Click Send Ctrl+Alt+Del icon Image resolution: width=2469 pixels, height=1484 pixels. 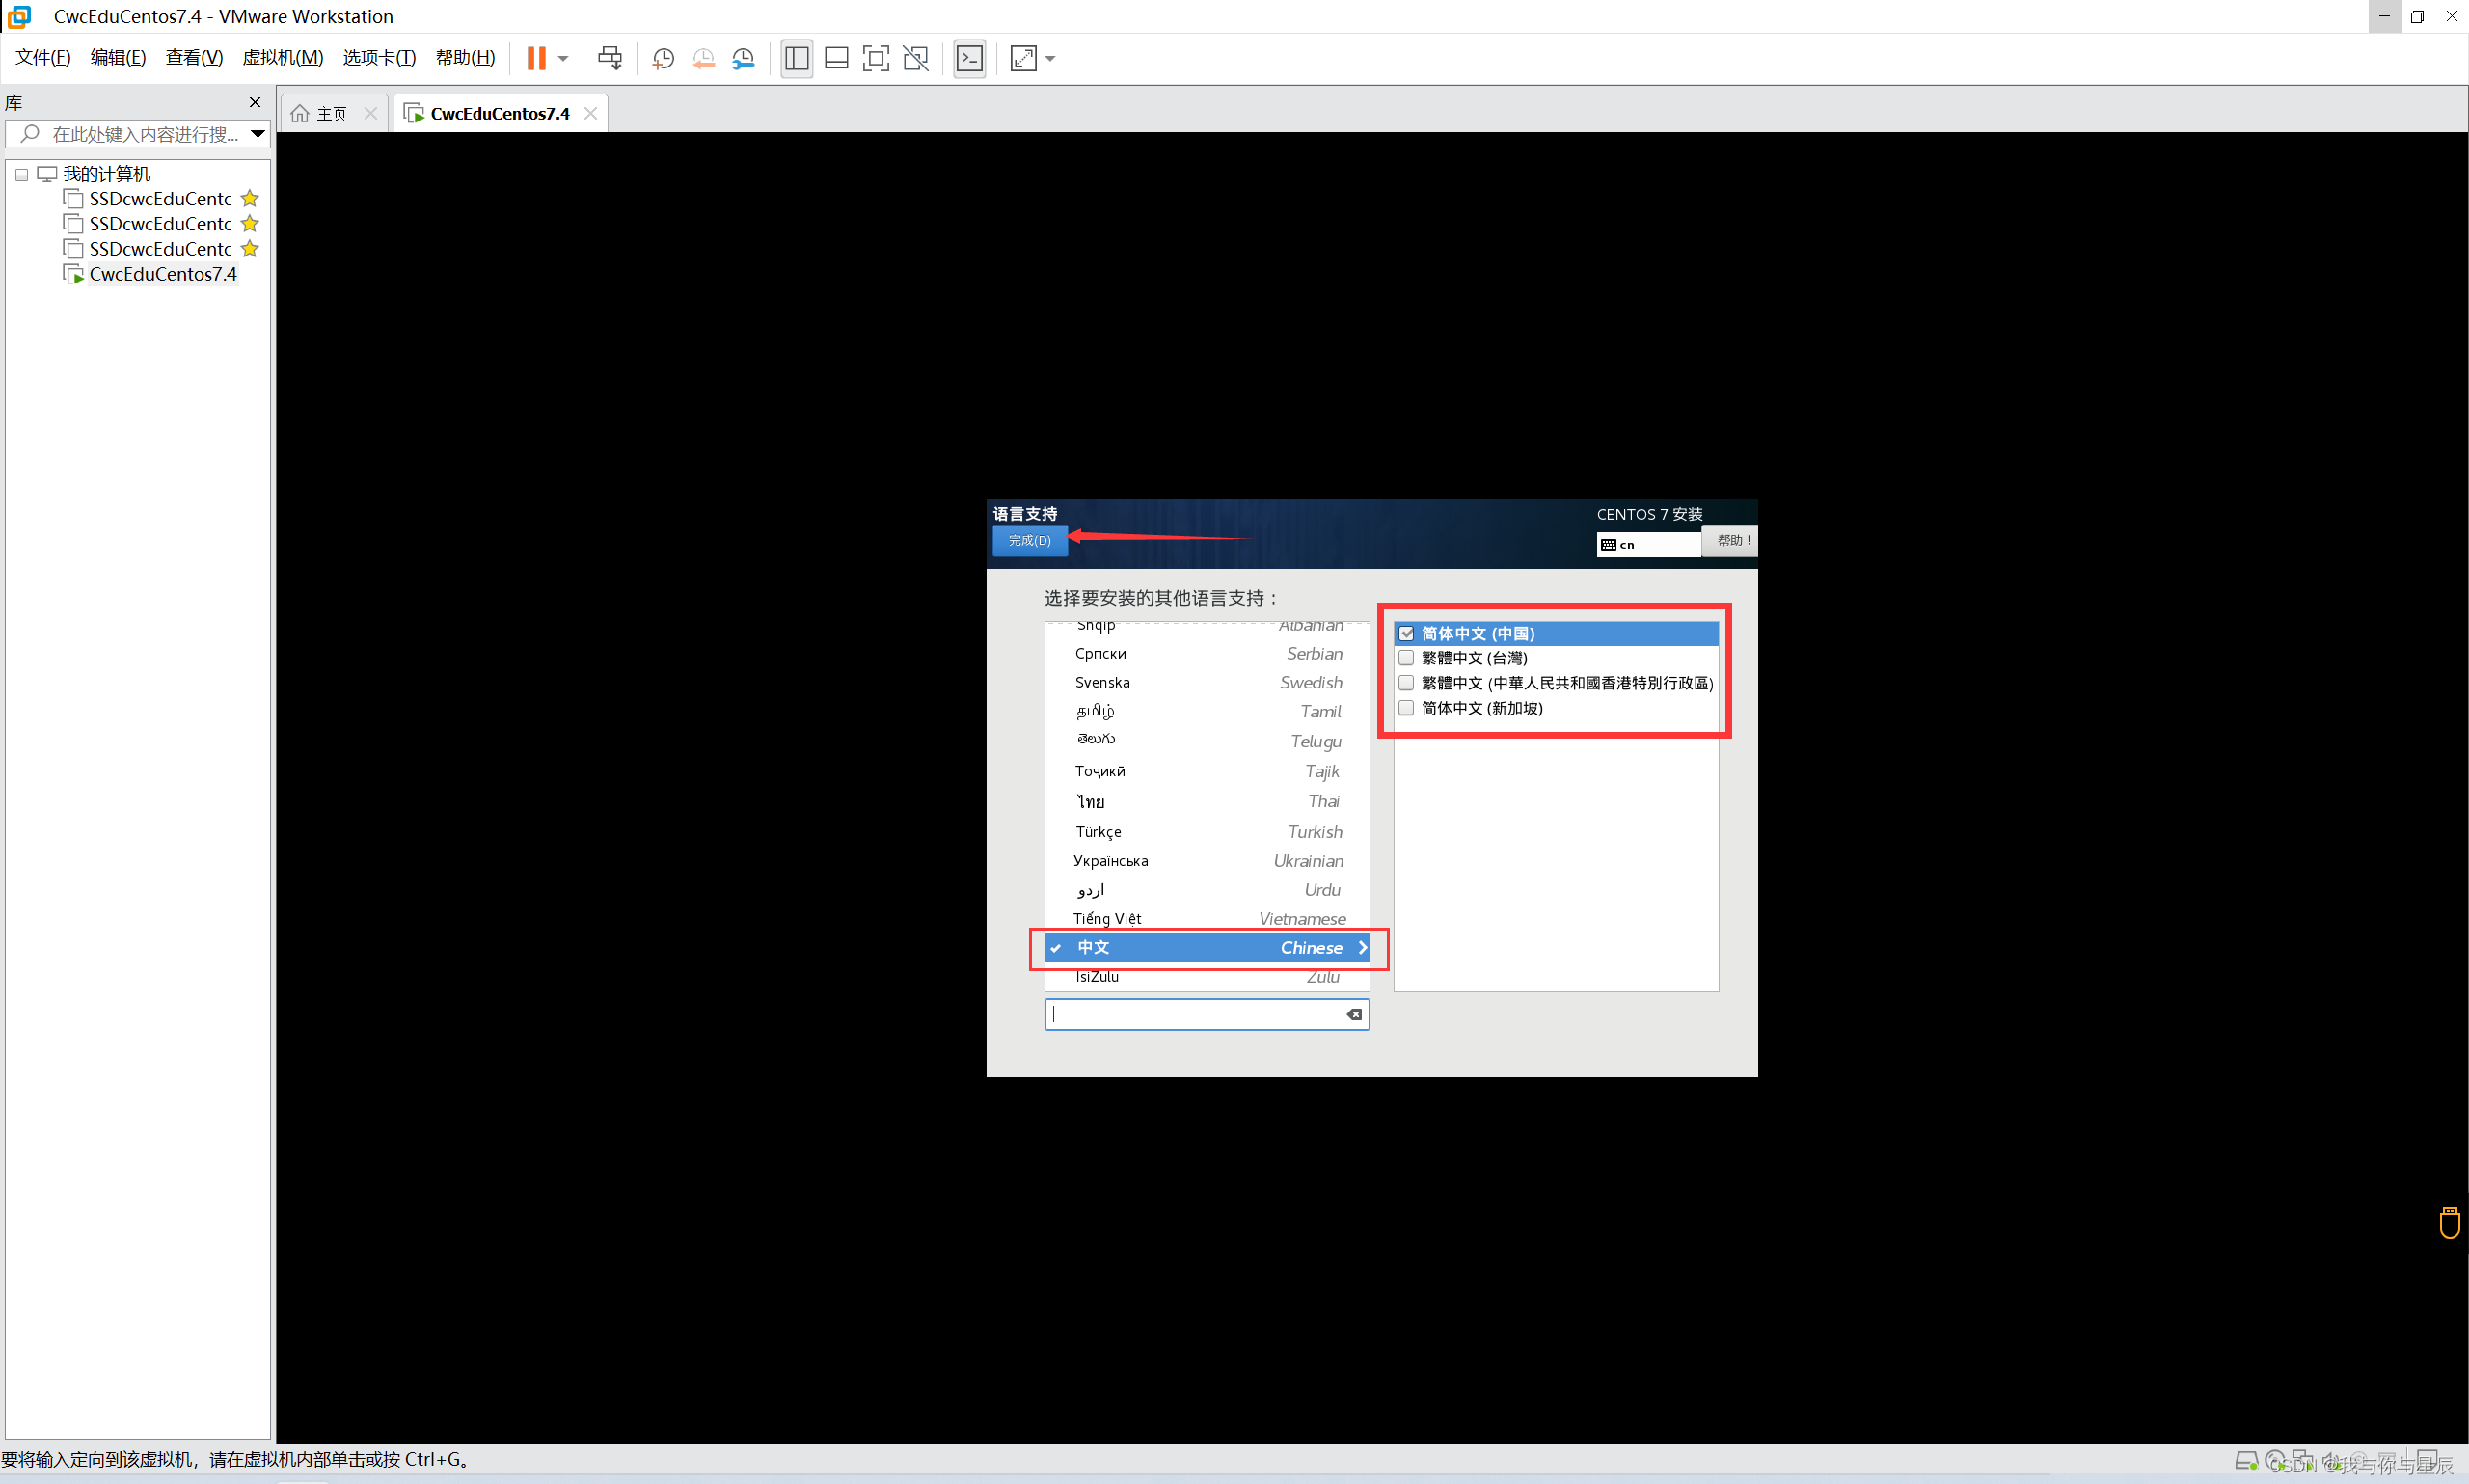609,58
